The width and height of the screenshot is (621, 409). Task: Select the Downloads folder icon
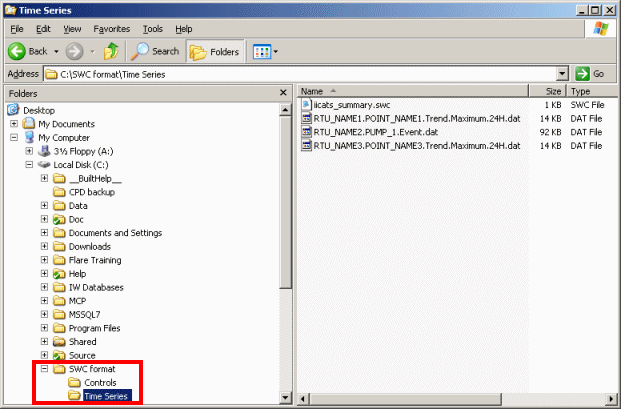(x=59, y=246)
